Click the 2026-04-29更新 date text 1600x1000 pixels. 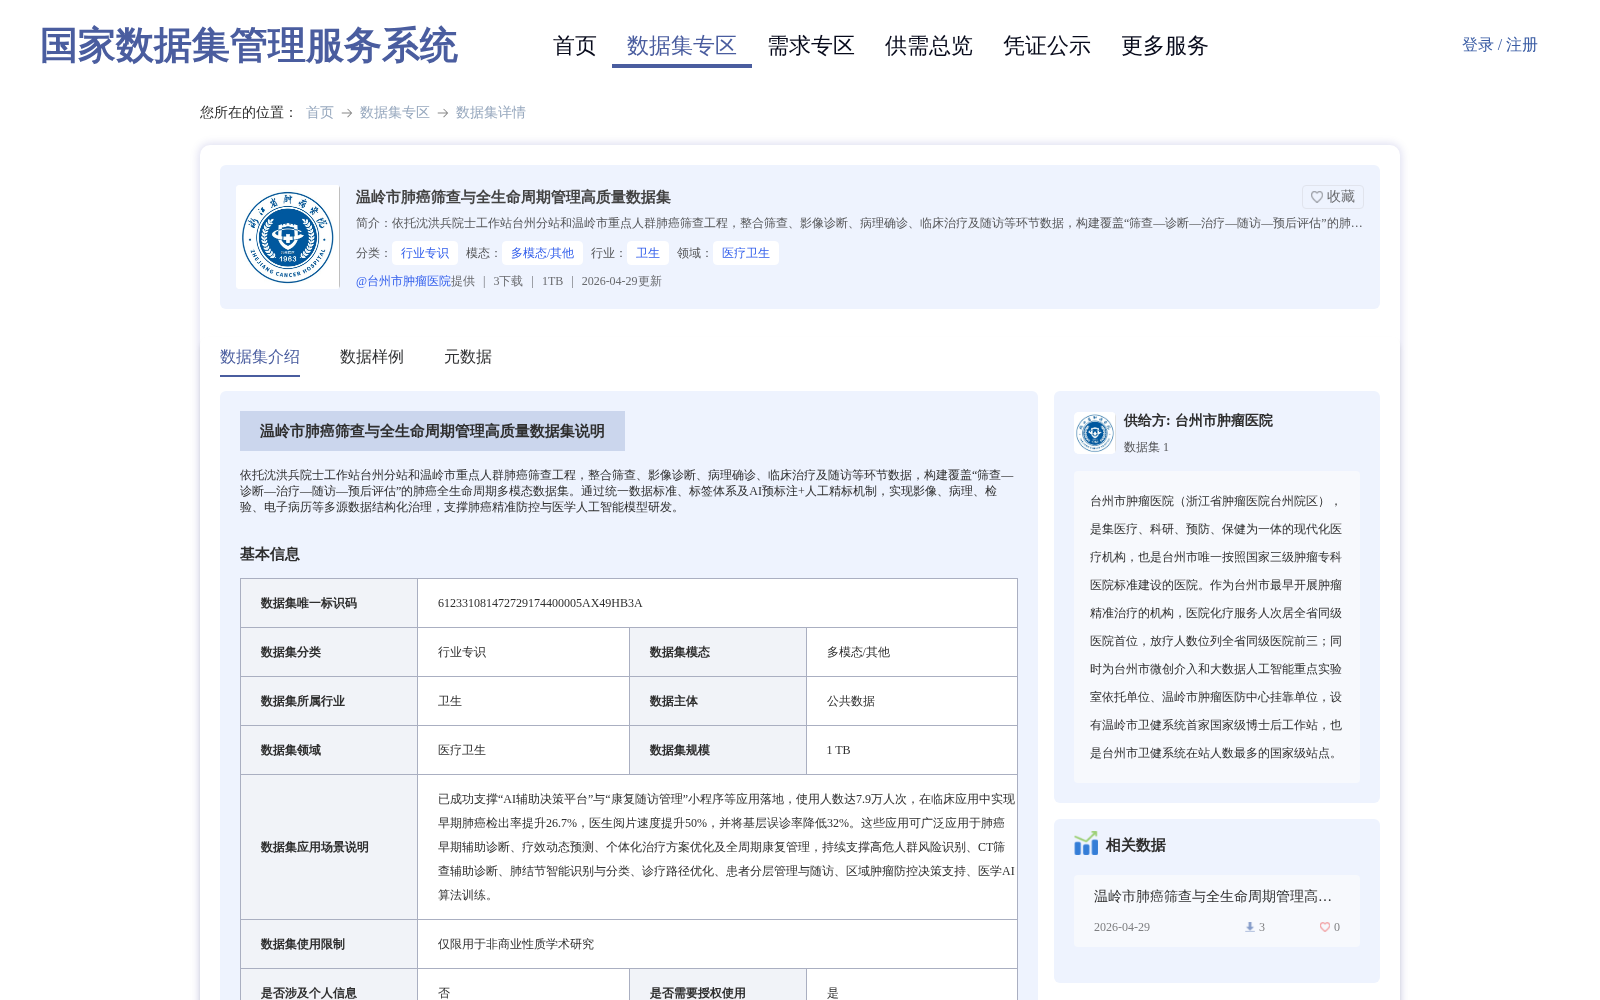click(x=622, y=281)
